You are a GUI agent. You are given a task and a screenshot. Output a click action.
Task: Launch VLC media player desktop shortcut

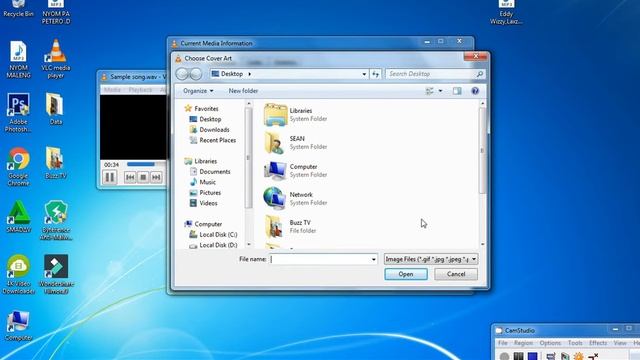pos(56,58)
